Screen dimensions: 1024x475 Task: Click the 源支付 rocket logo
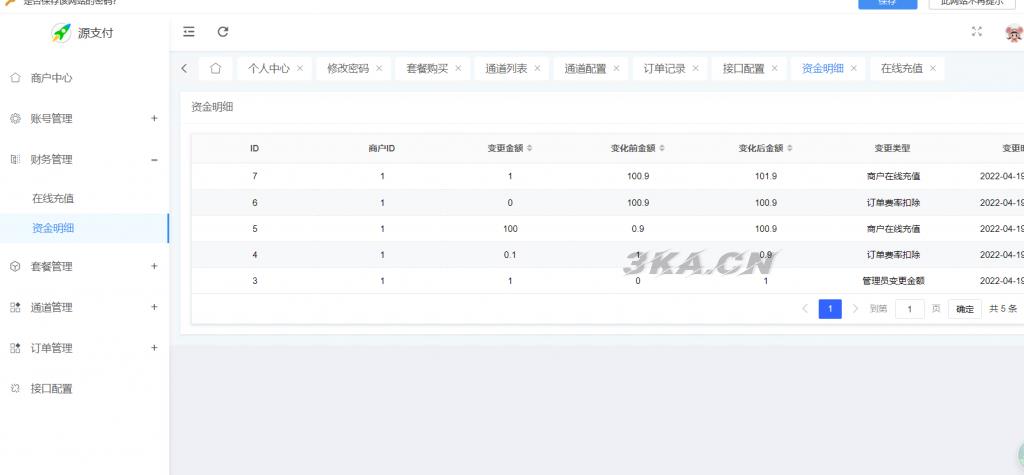click(62, 33)
